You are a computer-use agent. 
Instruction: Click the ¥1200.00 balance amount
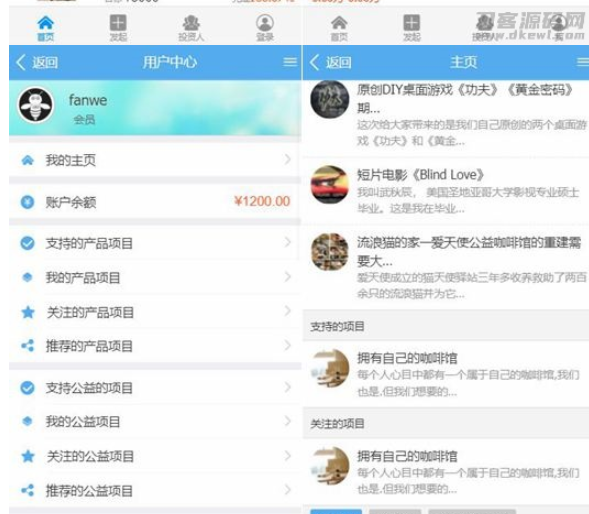pyautogui.click(x=262, y=201)
